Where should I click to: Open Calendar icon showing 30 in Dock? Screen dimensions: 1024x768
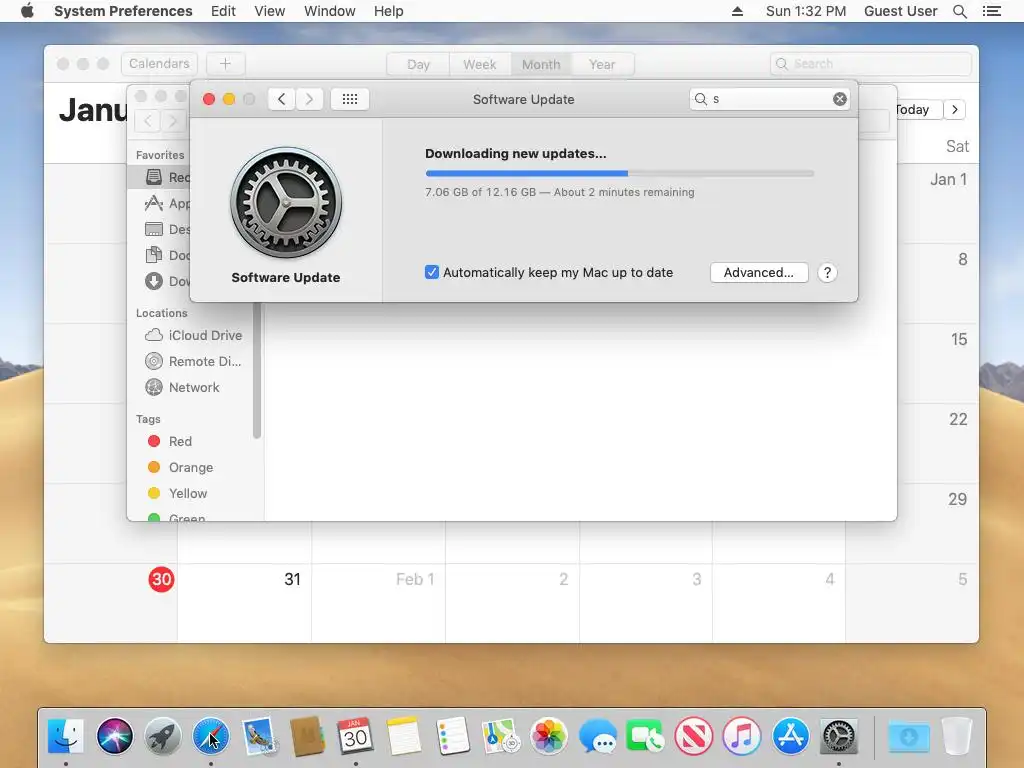(355, 736)
